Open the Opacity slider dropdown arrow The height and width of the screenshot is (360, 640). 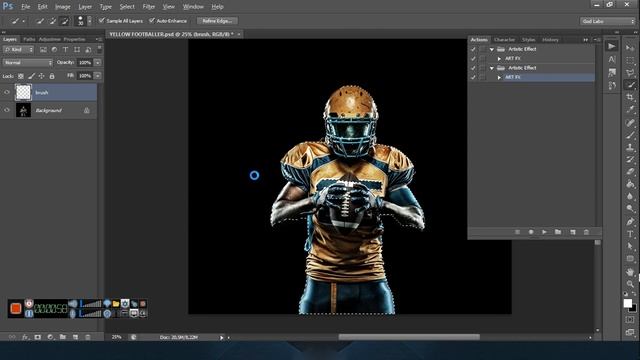98,62
